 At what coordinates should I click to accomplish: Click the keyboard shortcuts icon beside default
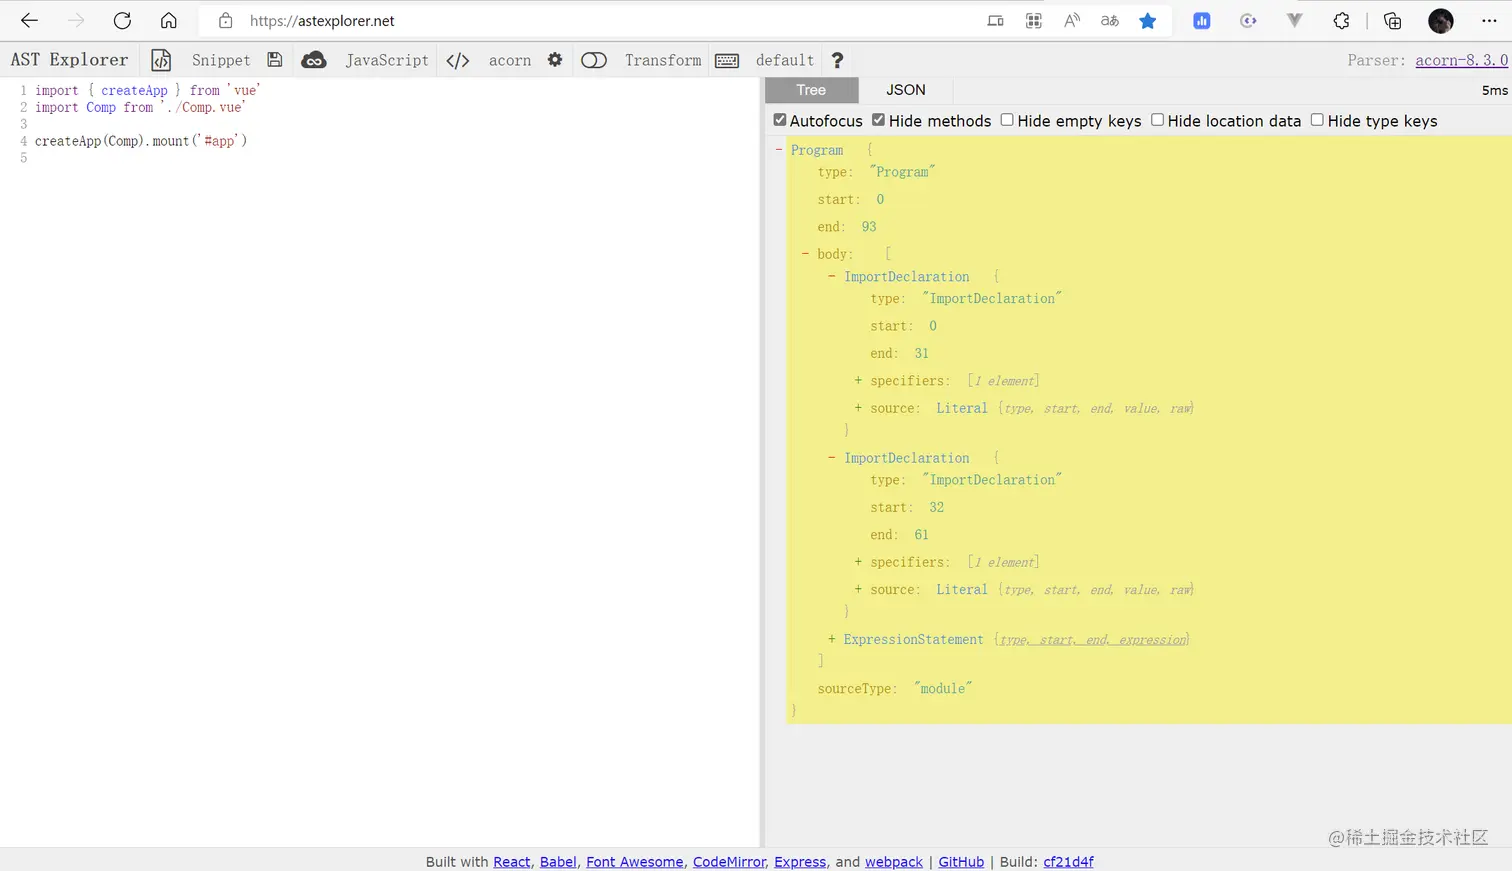coord(727,60)
